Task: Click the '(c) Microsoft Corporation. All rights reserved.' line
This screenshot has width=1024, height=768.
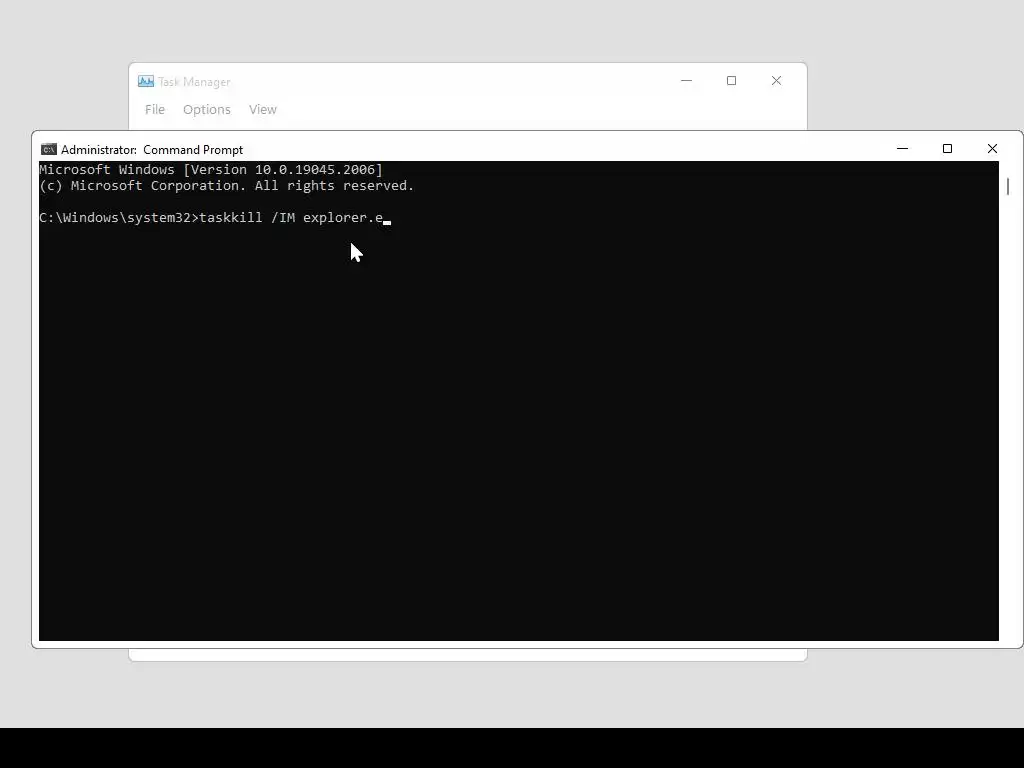Action: coord(227,186)
